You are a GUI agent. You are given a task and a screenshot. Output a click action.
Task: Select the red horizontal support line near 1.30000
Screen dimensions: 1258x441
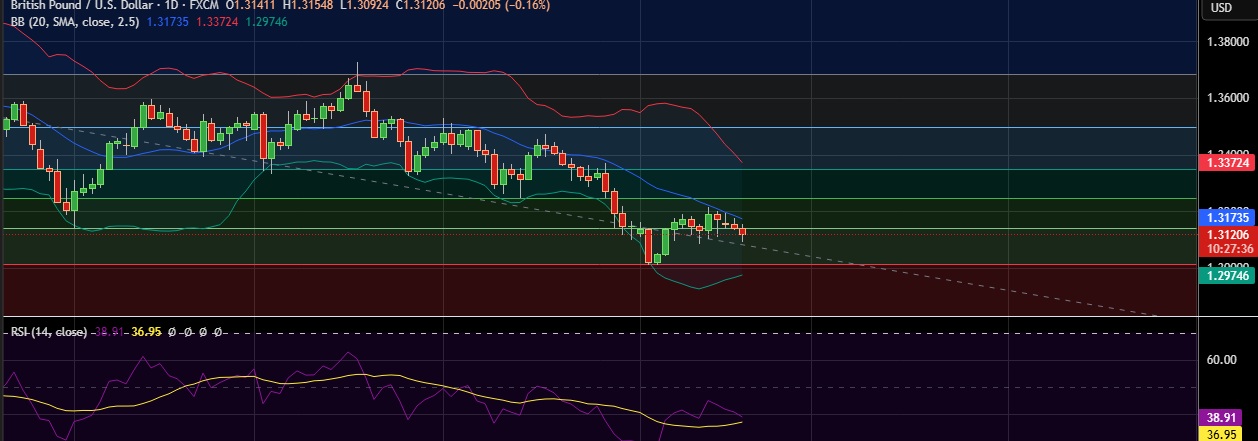click(598, 265)
